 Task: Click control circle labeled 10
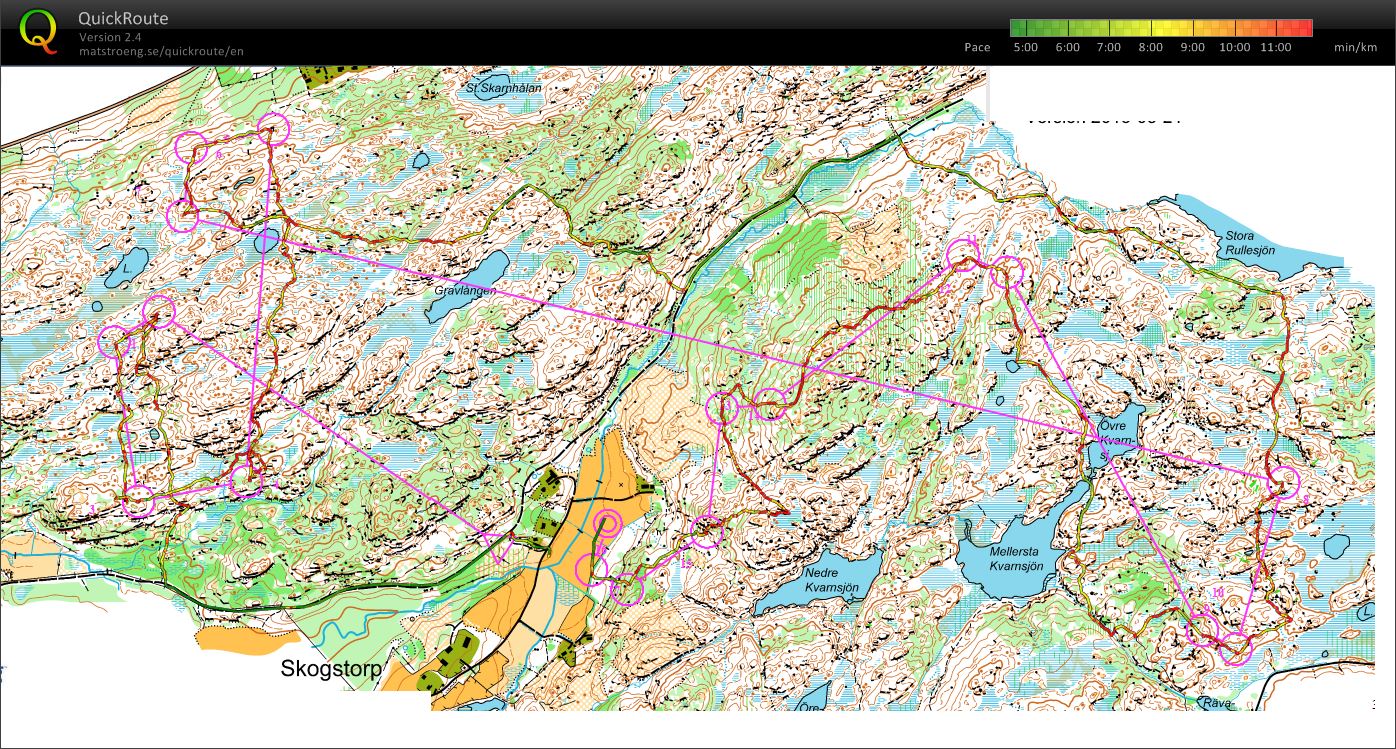[x=1202, y=628]
